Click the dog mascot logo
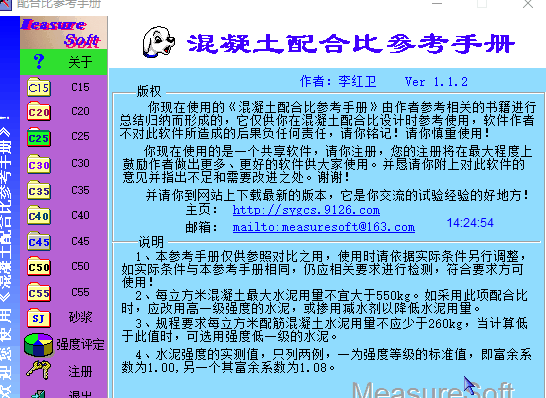 158,42
